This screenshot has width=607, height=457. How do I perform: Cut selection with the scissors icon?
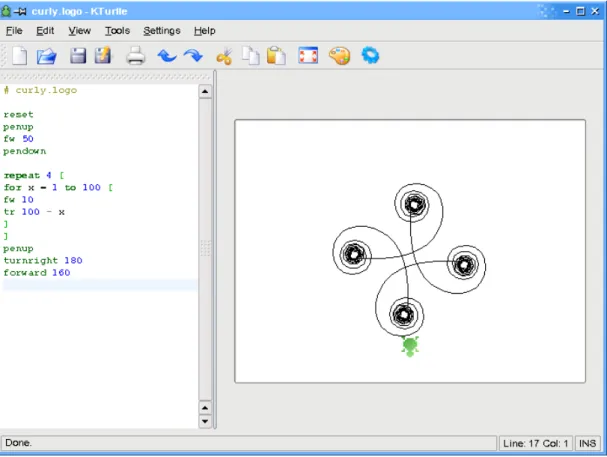point(225,56)
